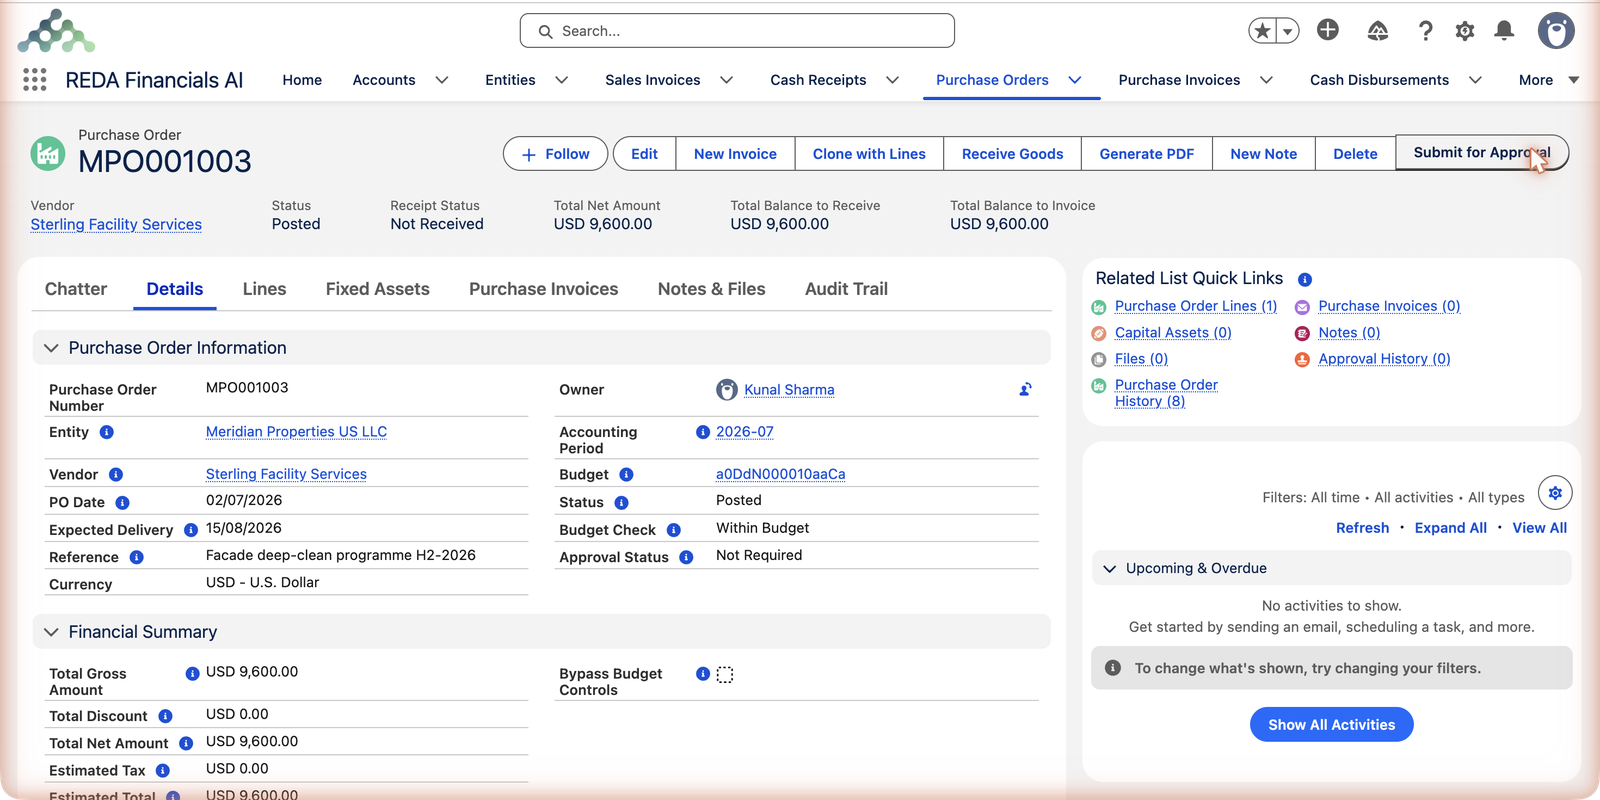Image resolution: width=1600 pixels, height=800 pixels.
Task: Show the Approval Status info icon
Action: 686,557
